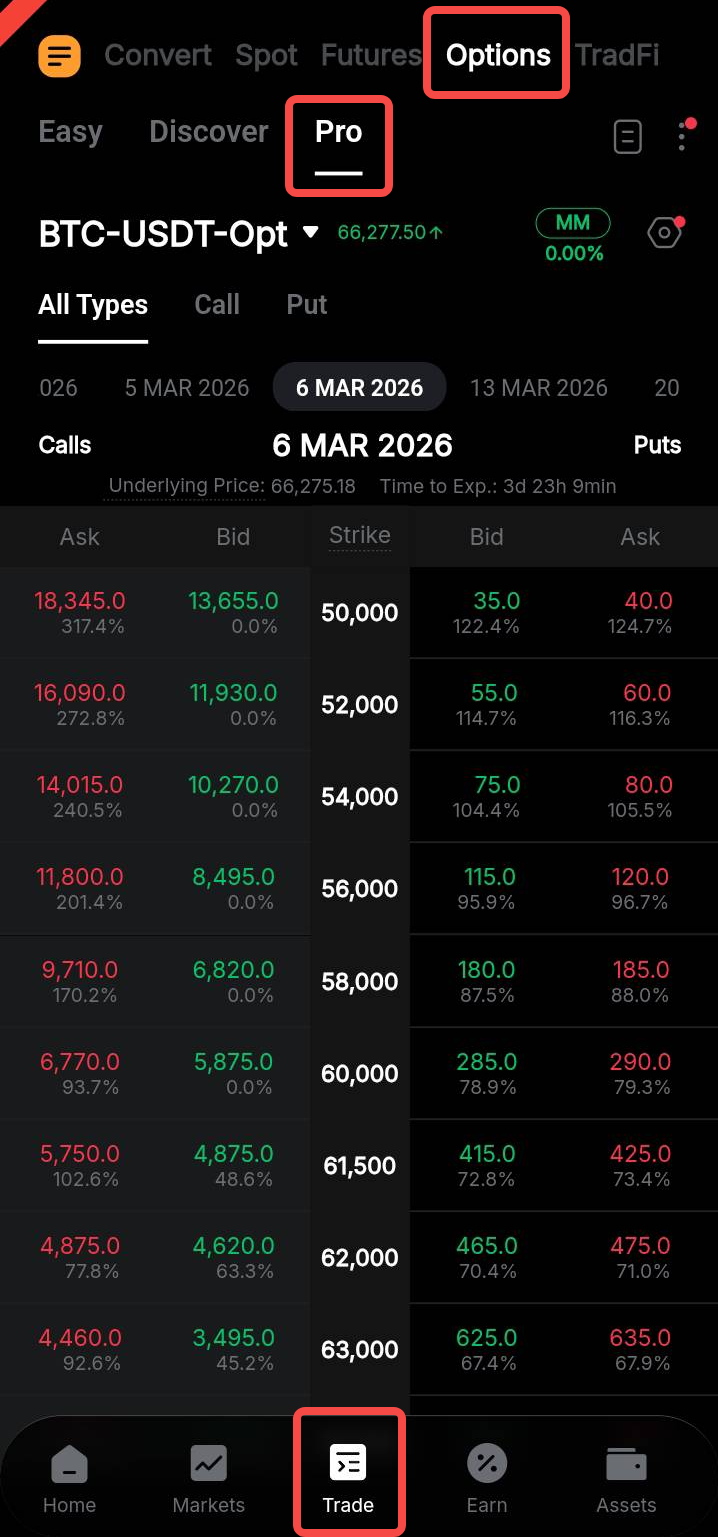Open the hexagon settings icon
The width and height of the screenshot is (718, 1537).
coord(664,234)
